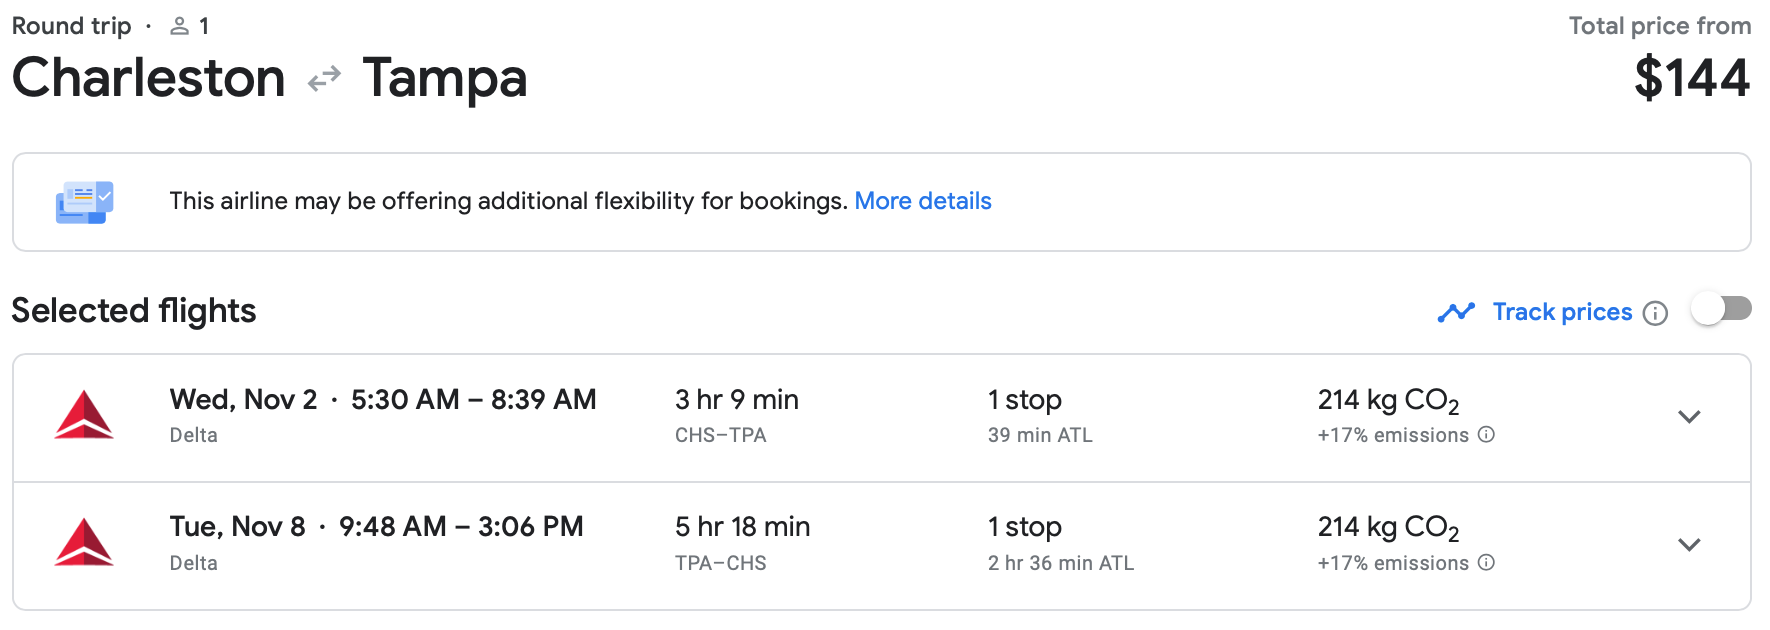Open the More details link
The width and height of the screenshot is (1770, 630).
tap(922, 201)
